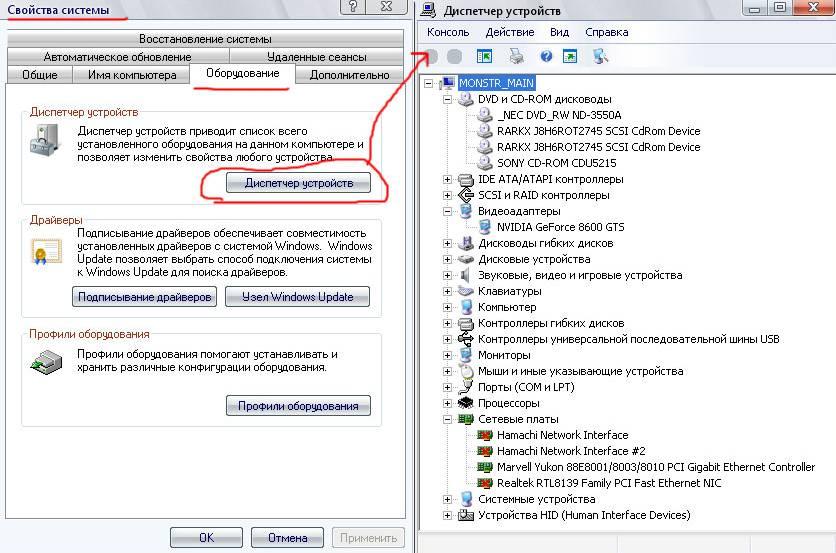
Task: Expand the Контроллеры гибких дисков branch
Action: (x=447, y=323)
